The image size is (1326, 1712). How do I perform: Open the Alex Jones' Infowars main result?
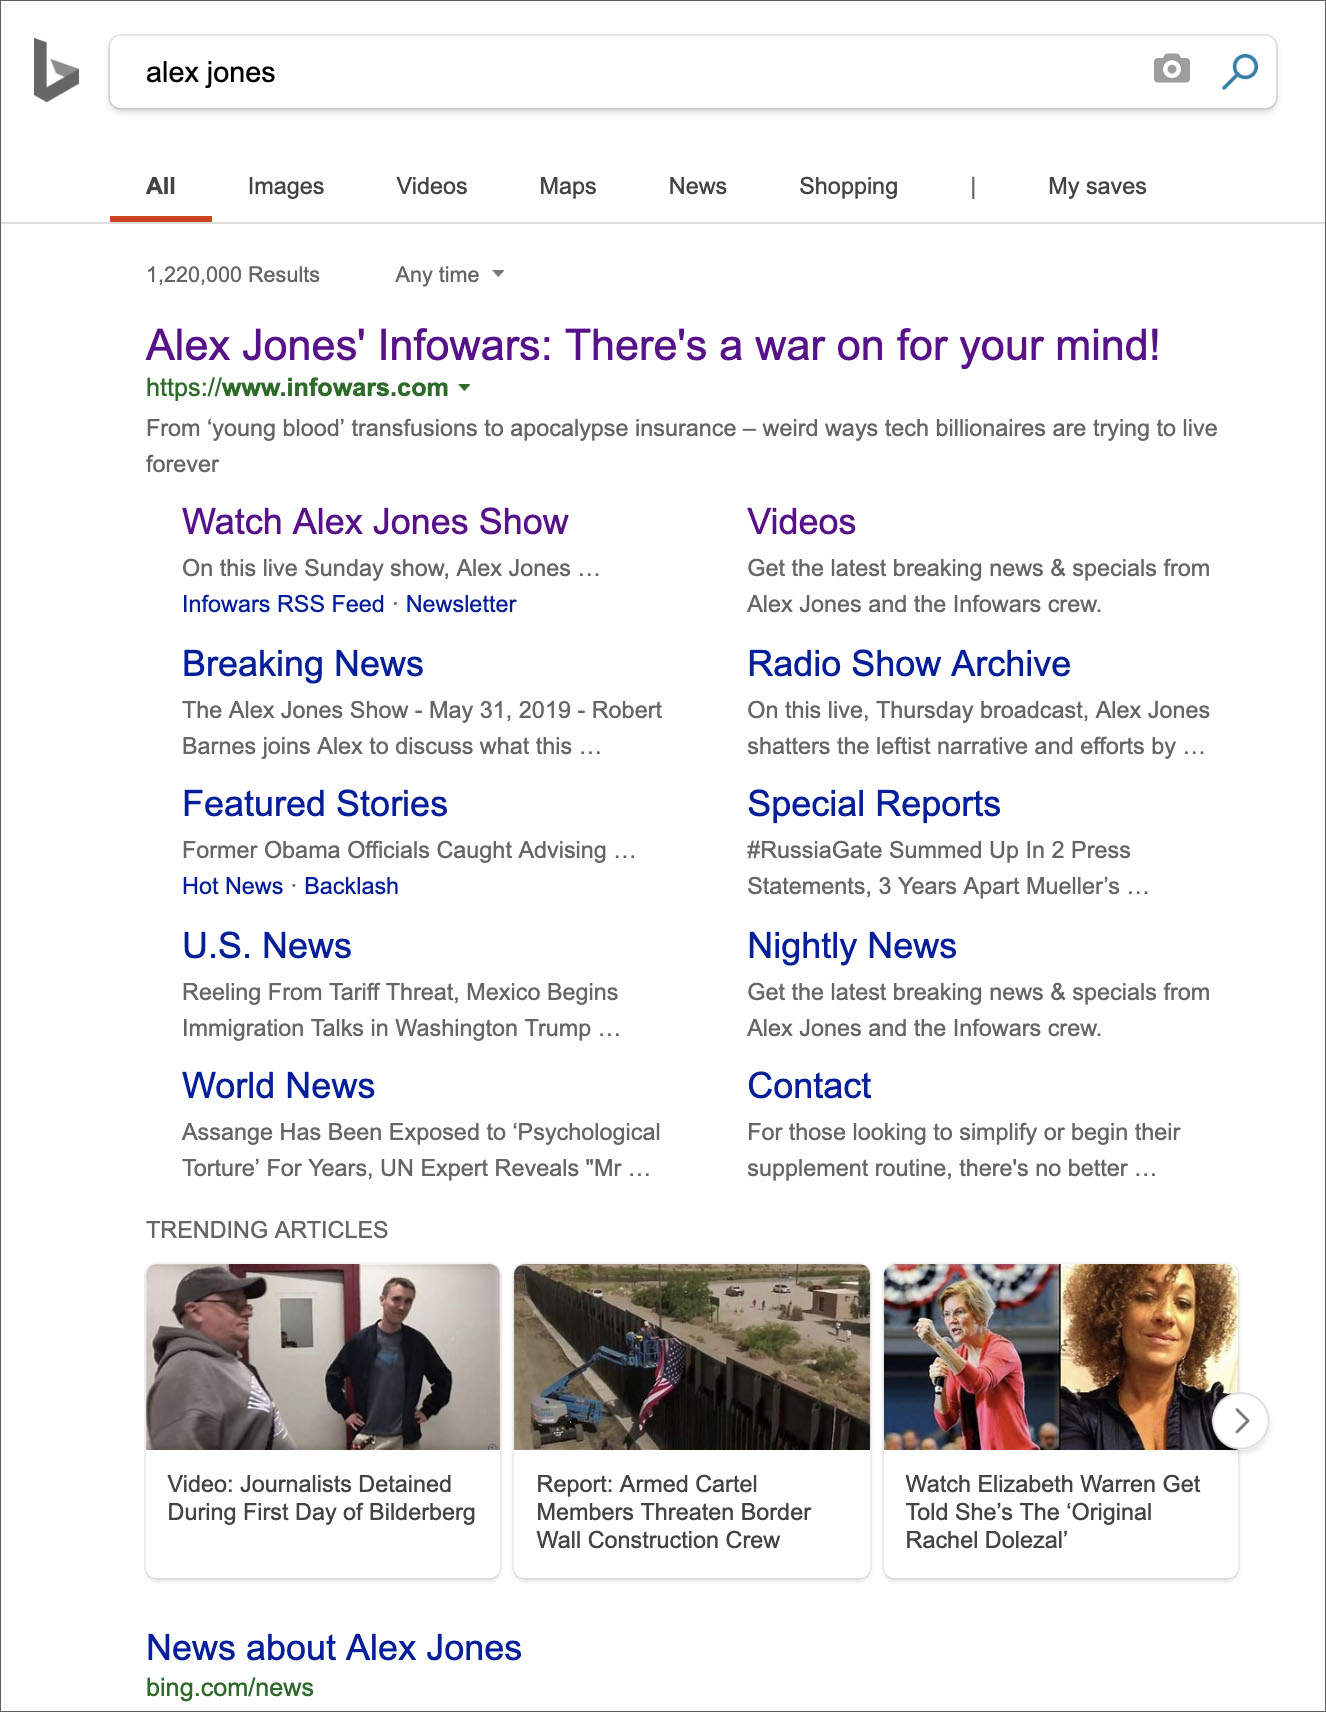pos(652,346)
